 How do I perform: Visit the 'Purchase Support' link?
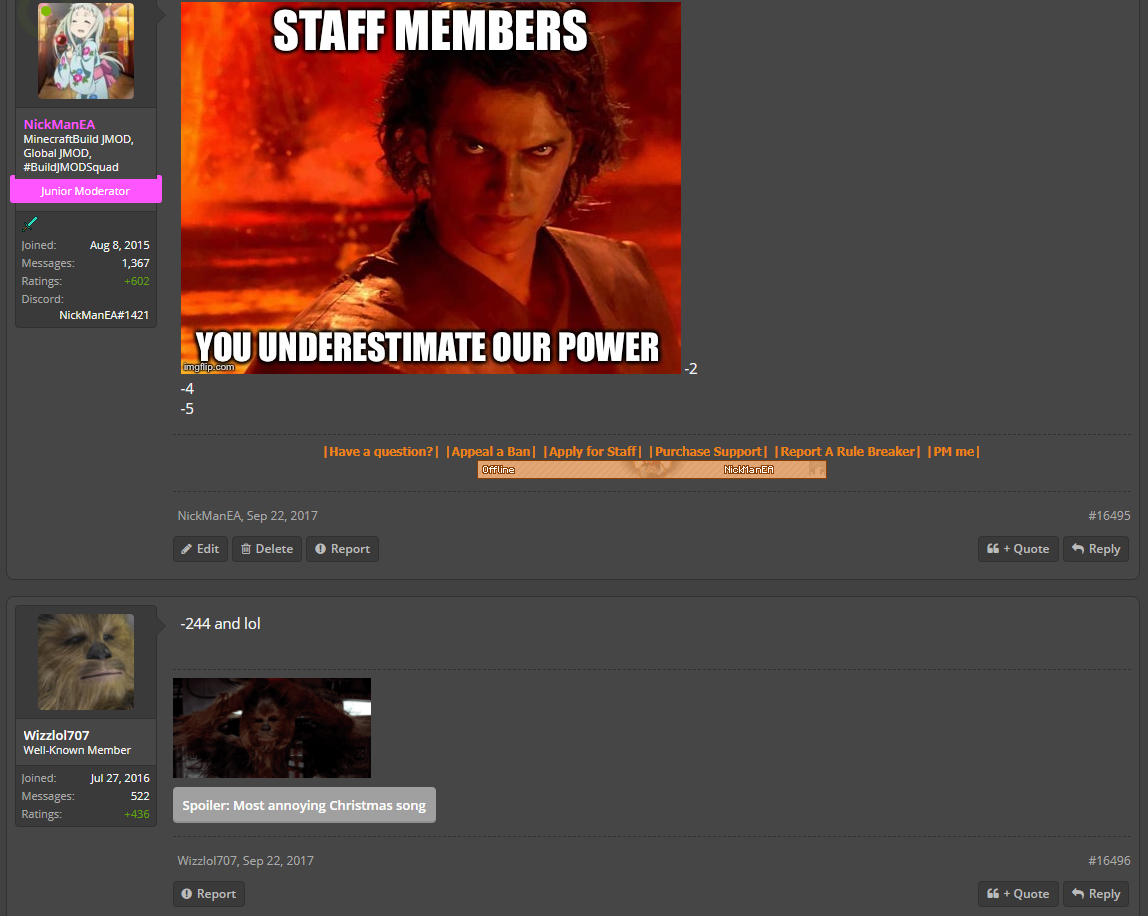pyautogui.click(x=708, y=452)
